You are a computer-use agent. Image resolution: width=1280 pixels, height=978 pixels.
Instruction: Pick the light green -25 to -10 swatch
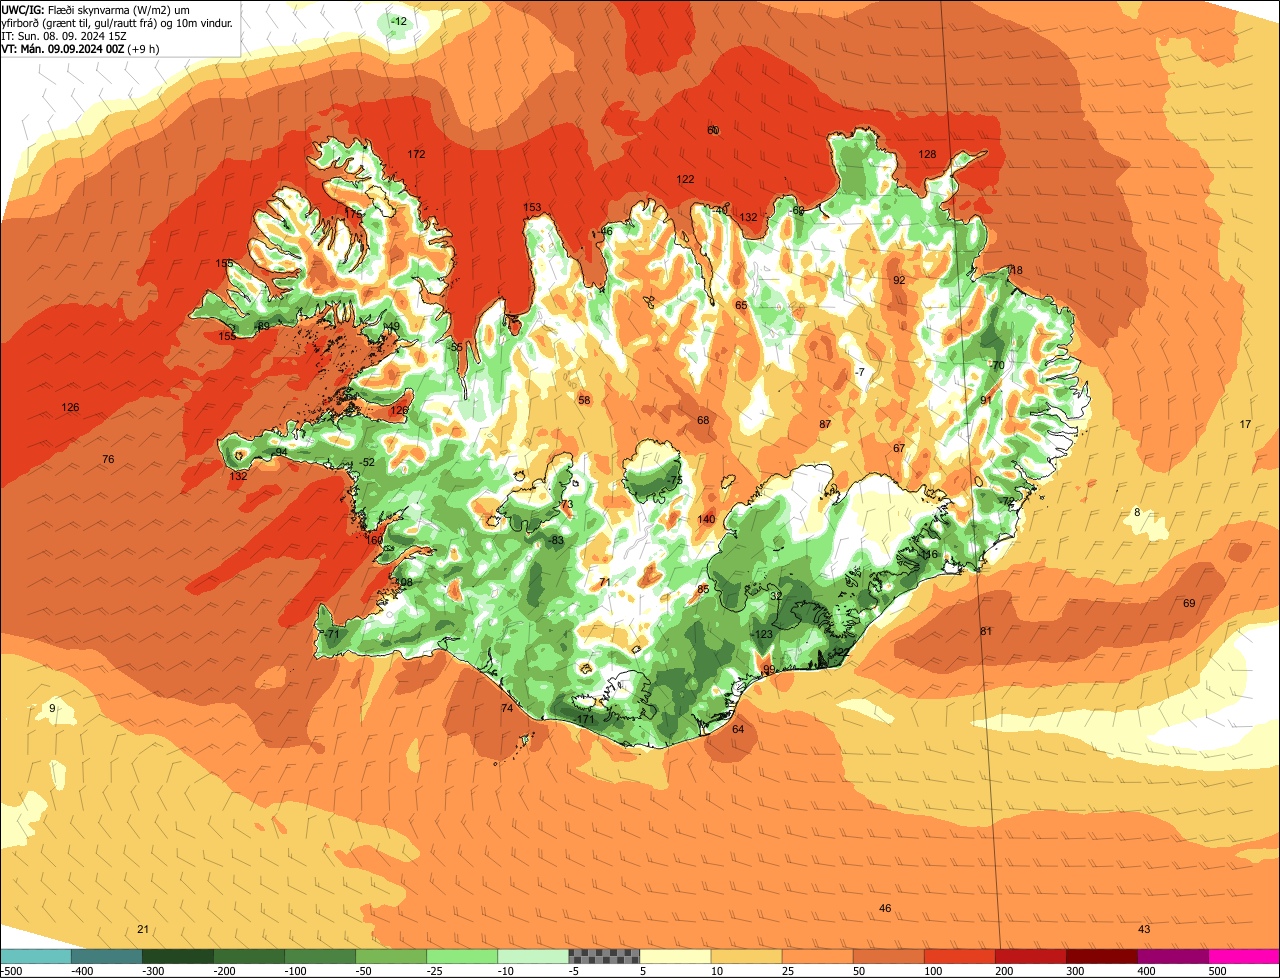tap(462, 956)
